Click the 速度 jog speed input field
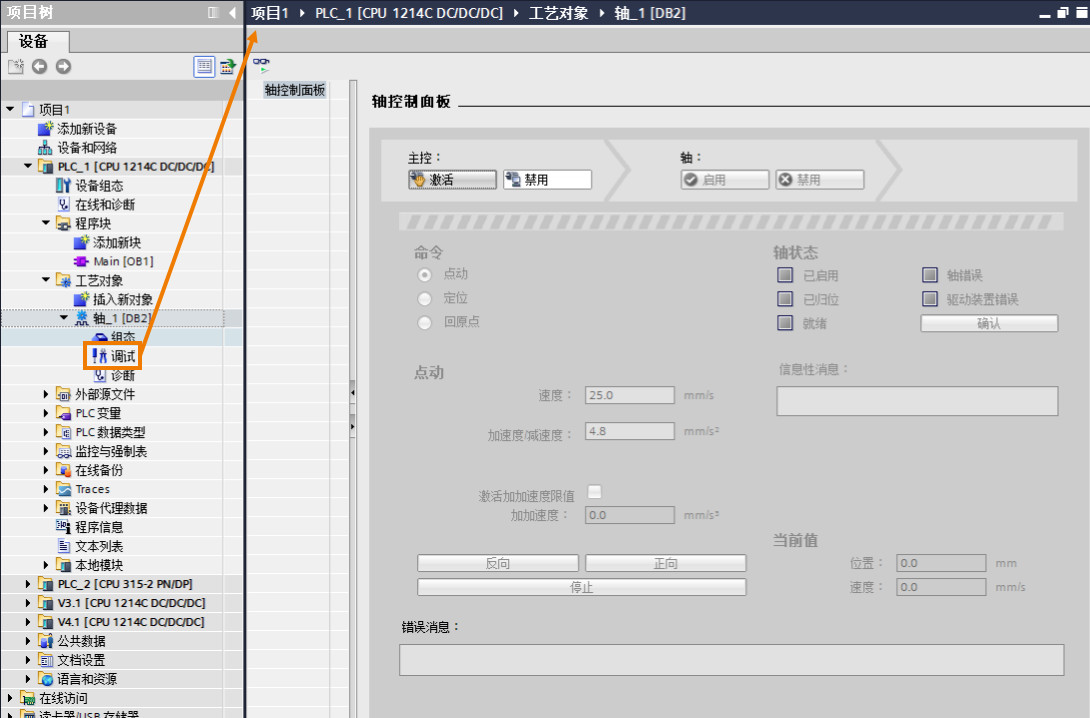Viewport: 1090px width, 718px height. tap(629, 395)
